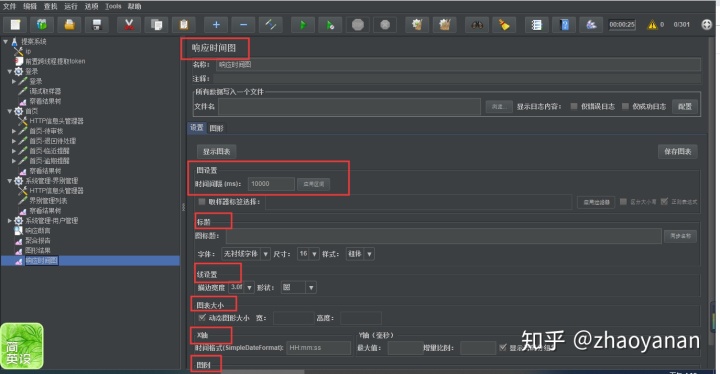720x374 pixels.
Task: Click the Clear results icon
Action: 417,24
